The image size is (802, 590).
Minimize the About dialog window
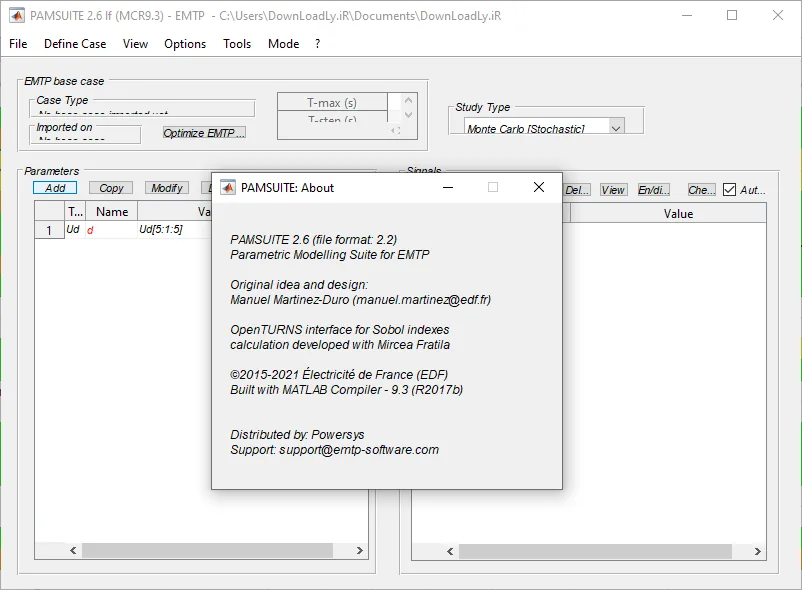(x=448, y=187)
